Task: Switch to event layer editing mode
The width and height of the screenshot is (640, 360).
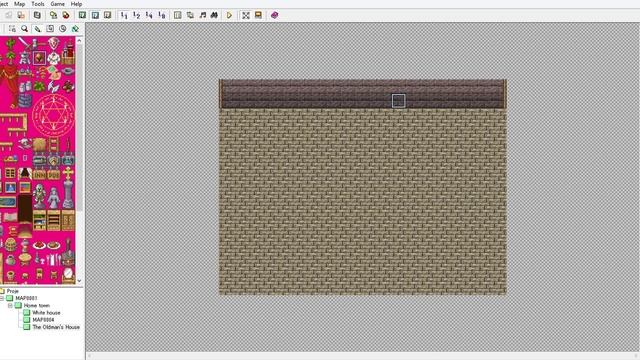Action: [x=107, y=15]
